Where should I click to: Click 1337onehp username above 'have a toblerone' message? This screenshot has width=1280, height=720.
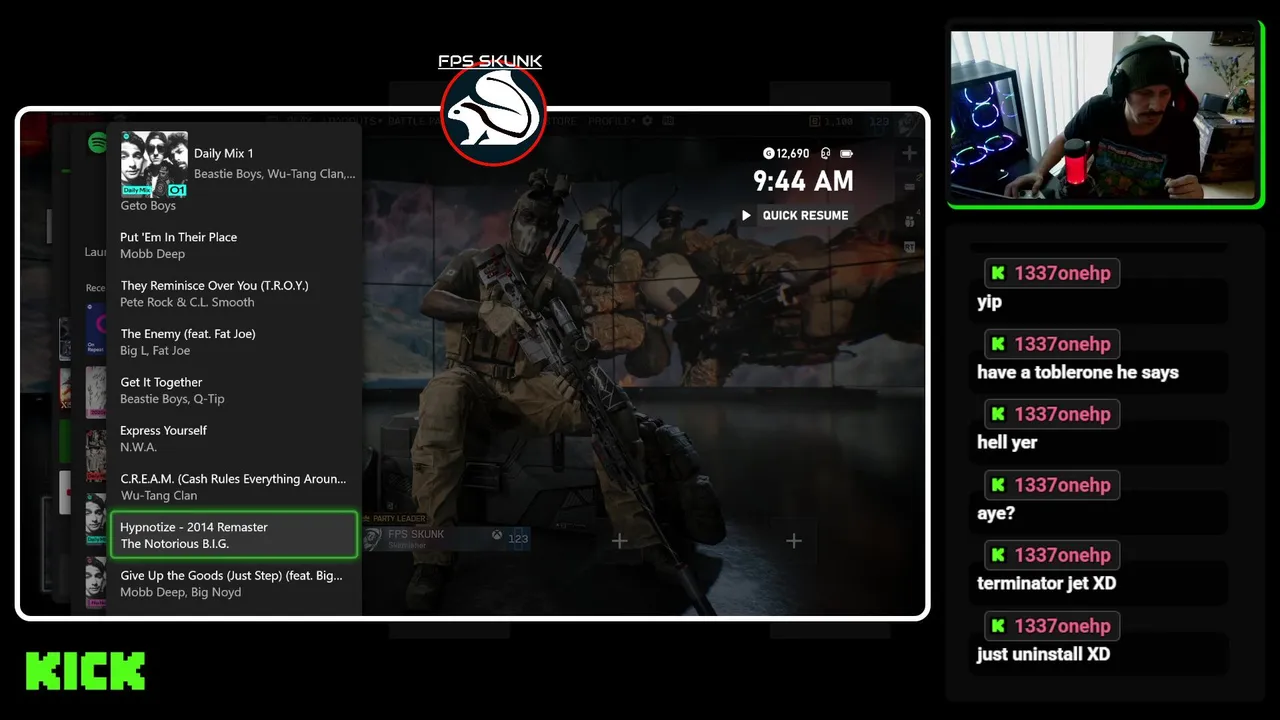pos(1062,344)
